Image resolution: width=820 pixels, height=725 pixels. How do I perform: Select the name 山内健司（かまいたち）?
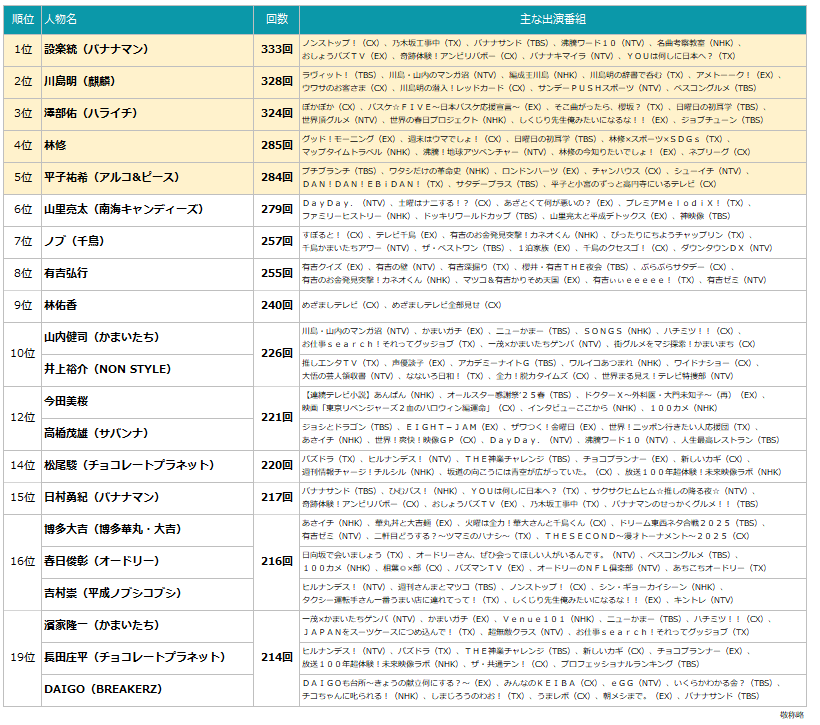point(101,337)
